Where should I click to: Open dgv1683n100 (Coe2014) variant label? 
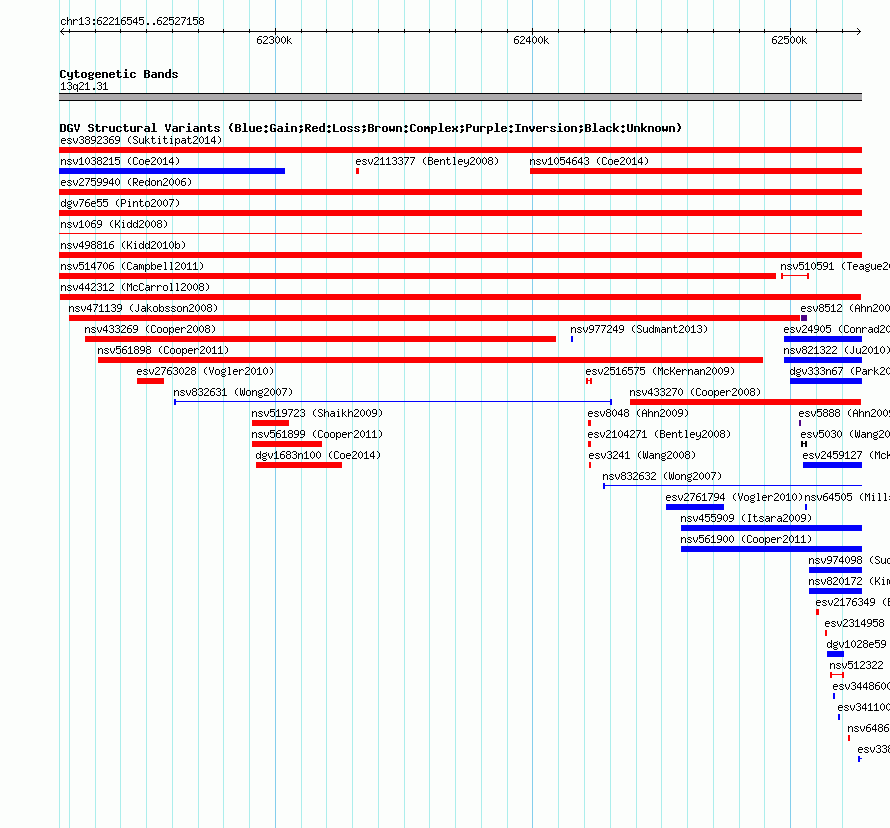click(x=318, y=455)
